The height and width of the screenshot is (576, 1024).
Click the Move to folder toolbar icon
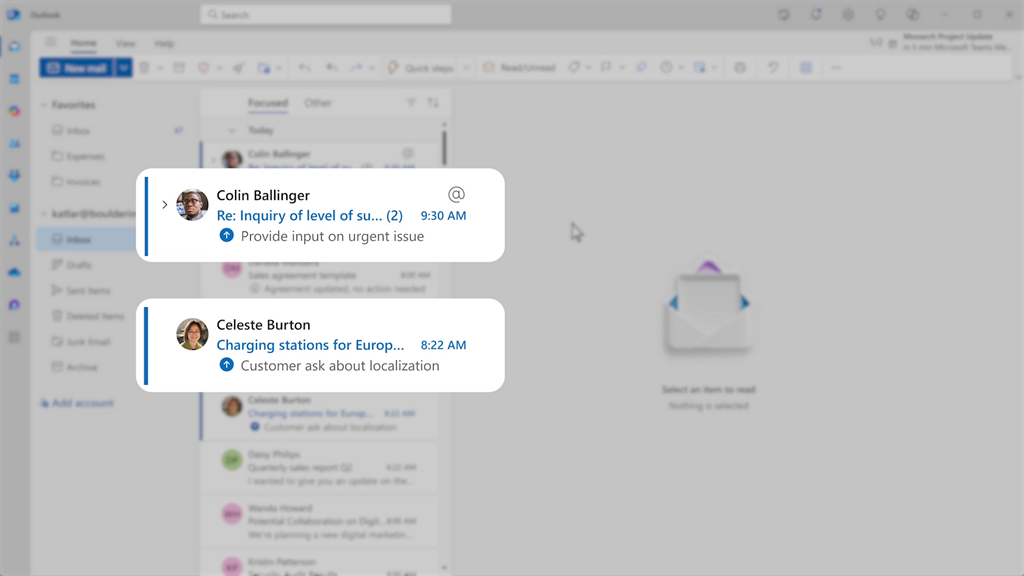click(264, 67)
